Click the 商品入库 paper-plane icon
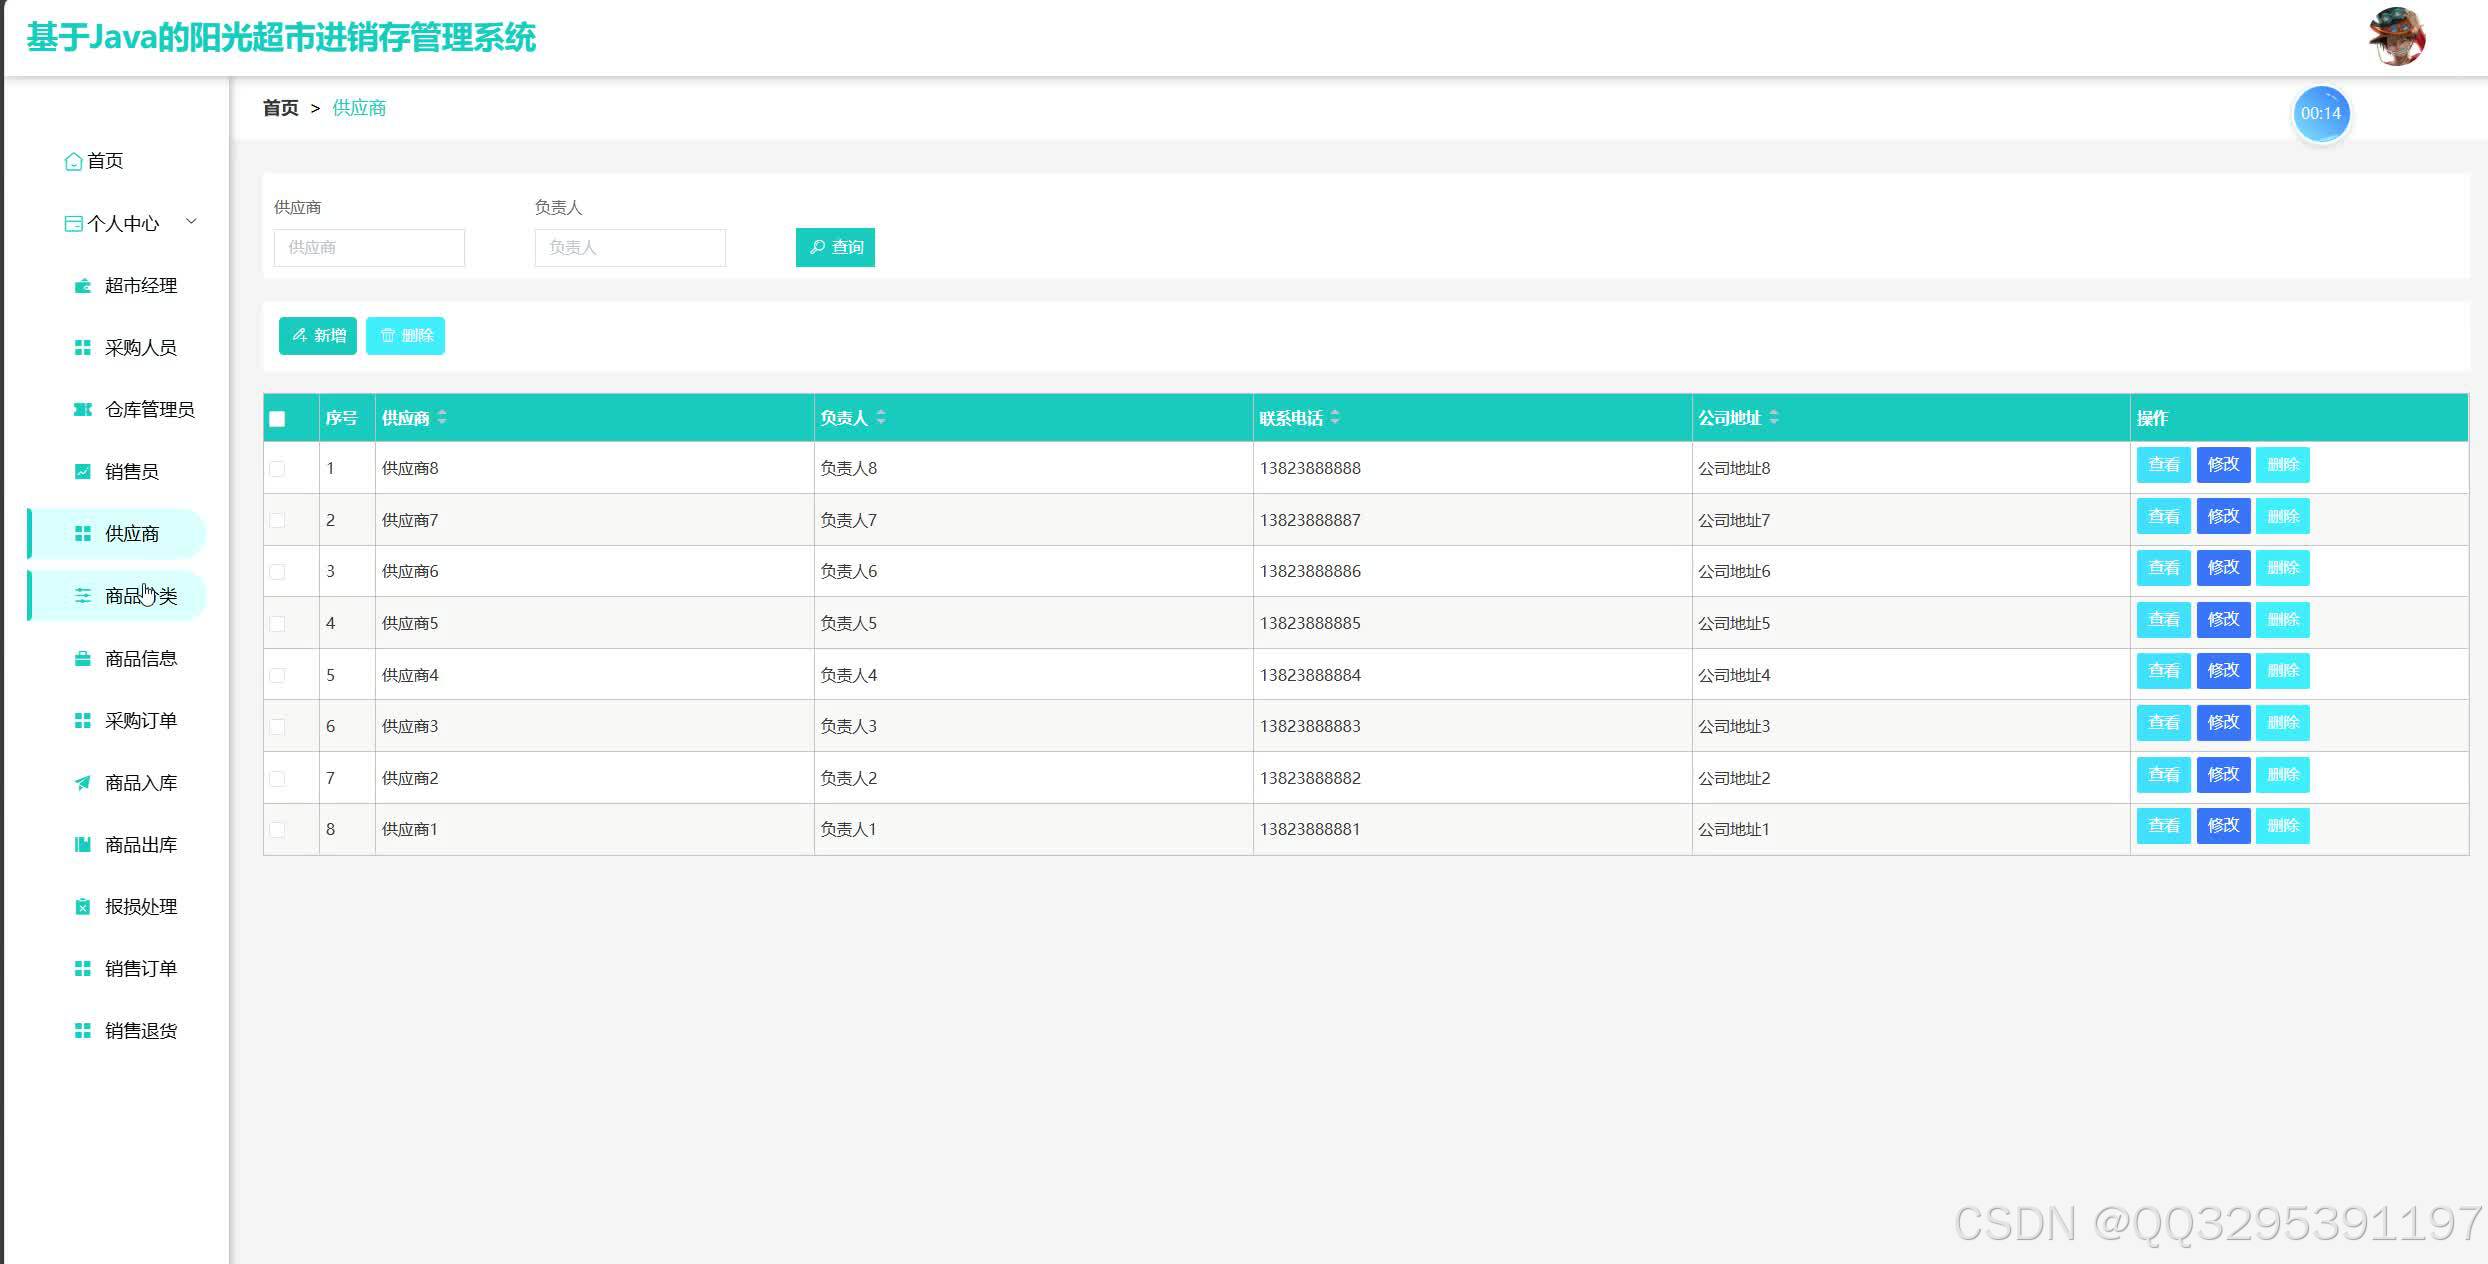Screen dimensions: 2488x1264 (83, 783)
